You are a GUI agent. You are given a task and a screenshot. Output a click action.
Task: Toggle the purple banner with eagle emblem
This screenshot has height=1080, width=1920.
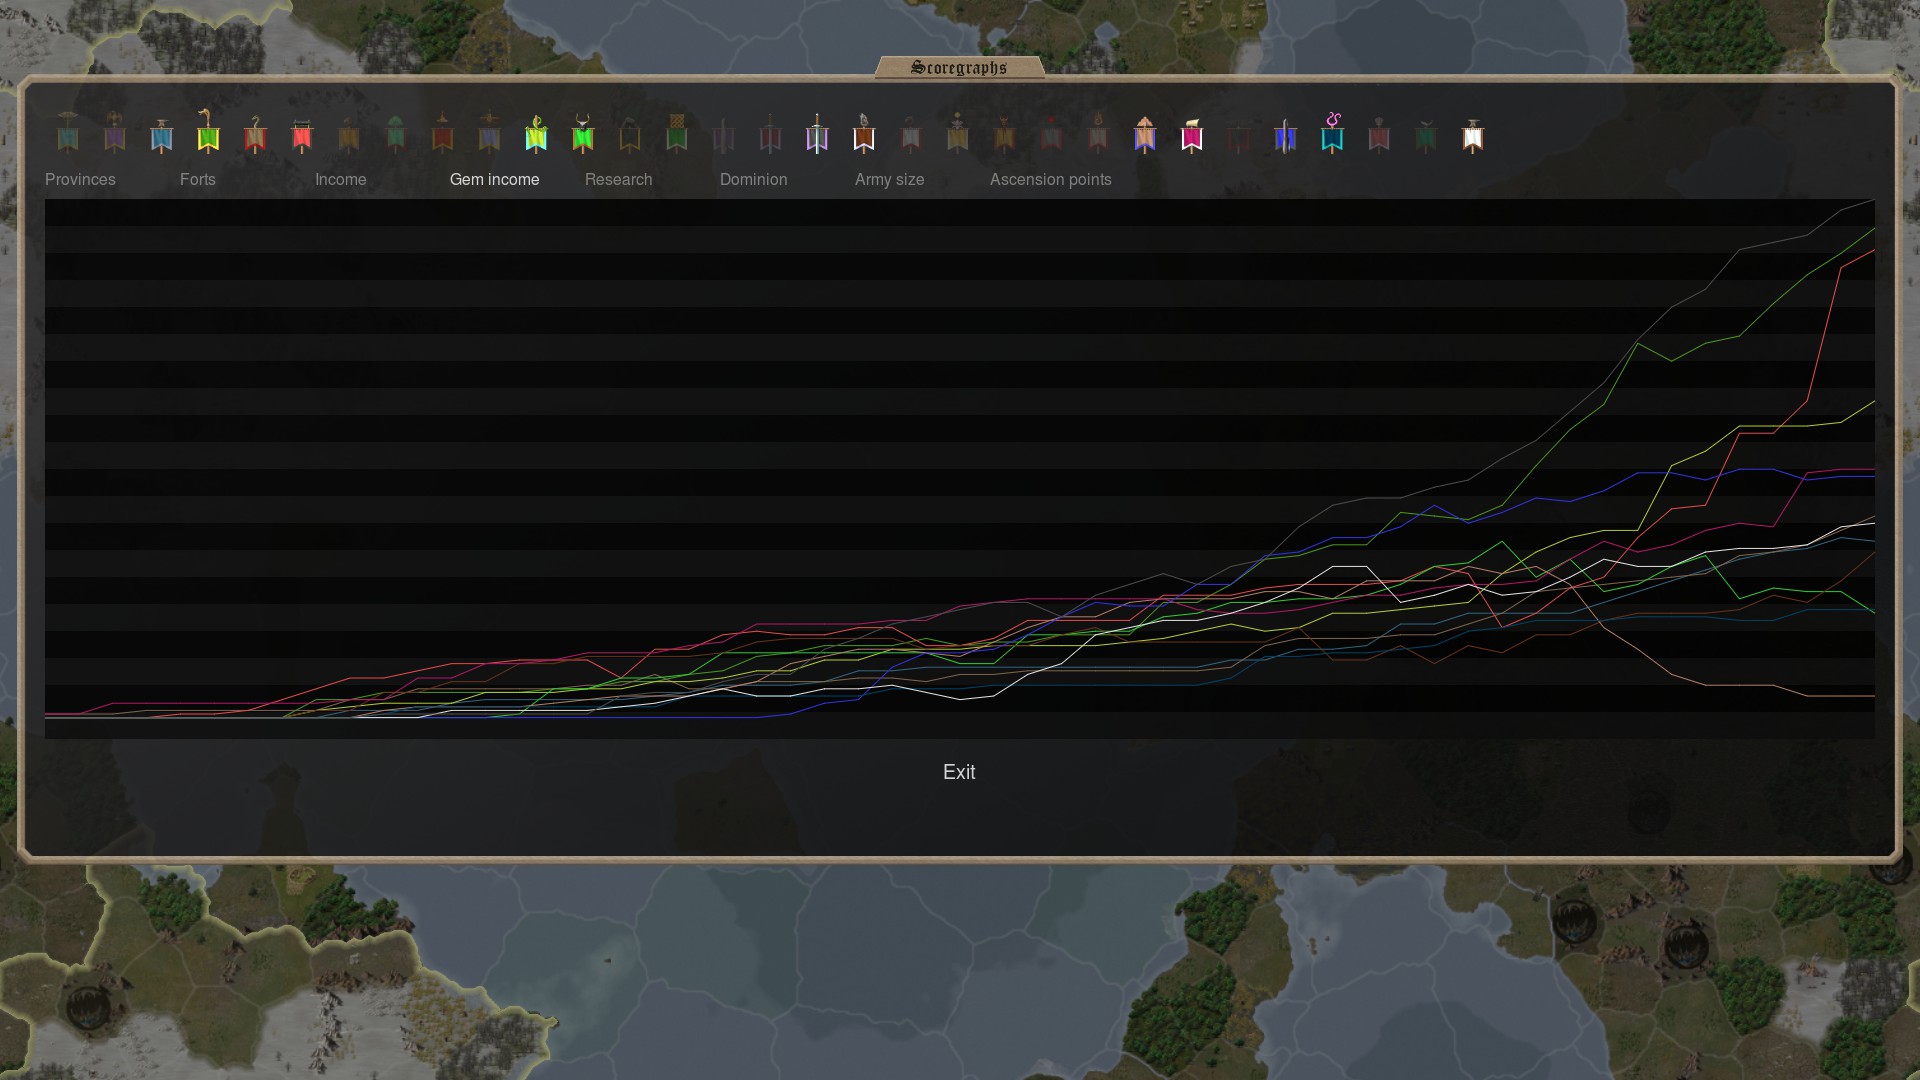tap(115, 132)
